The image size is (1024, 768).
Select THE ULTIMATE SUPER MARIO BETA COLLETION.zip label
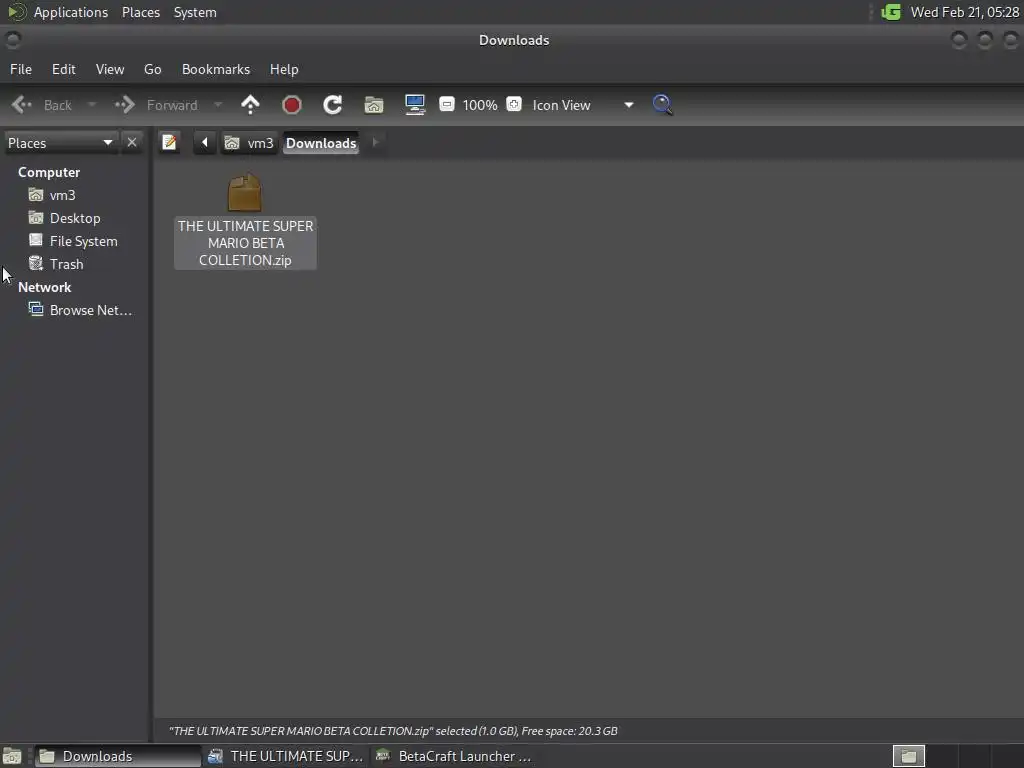246,243
